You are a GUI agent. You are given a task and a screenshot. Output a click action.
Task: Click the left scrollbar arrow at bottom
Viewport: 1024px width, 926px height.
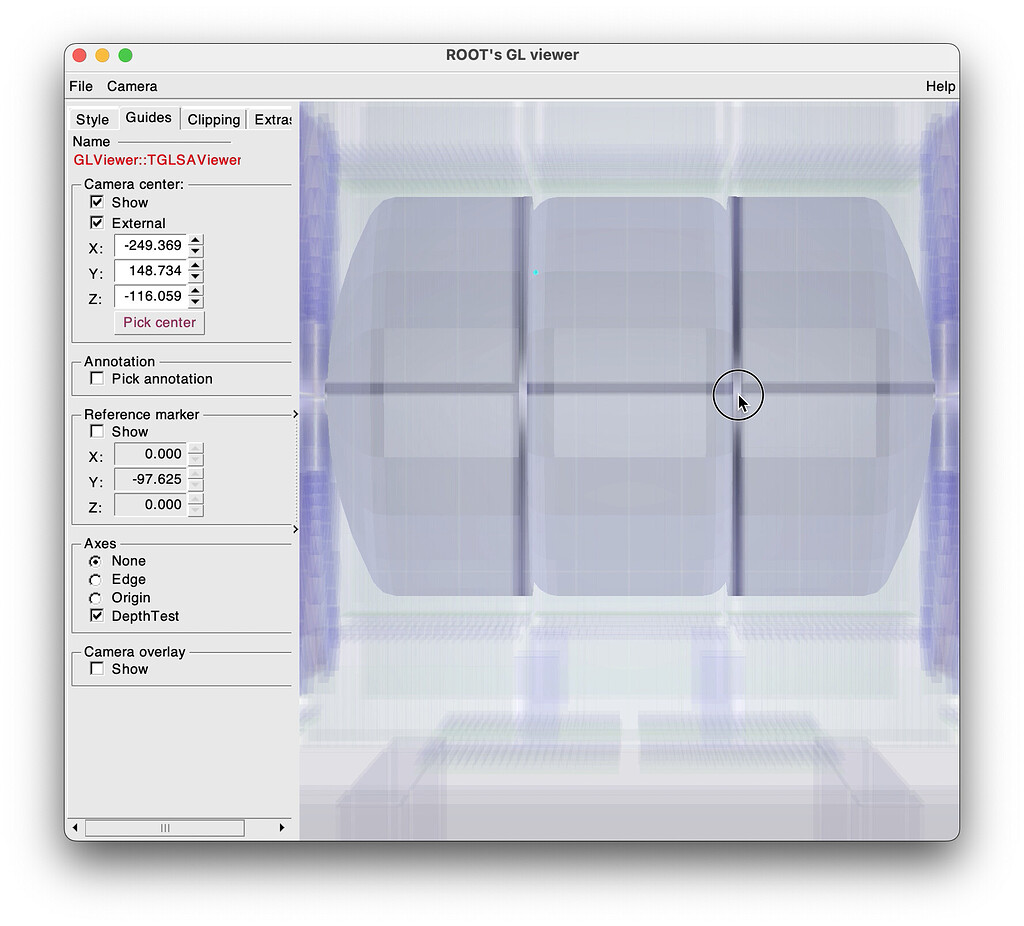(x=75, y=827)
